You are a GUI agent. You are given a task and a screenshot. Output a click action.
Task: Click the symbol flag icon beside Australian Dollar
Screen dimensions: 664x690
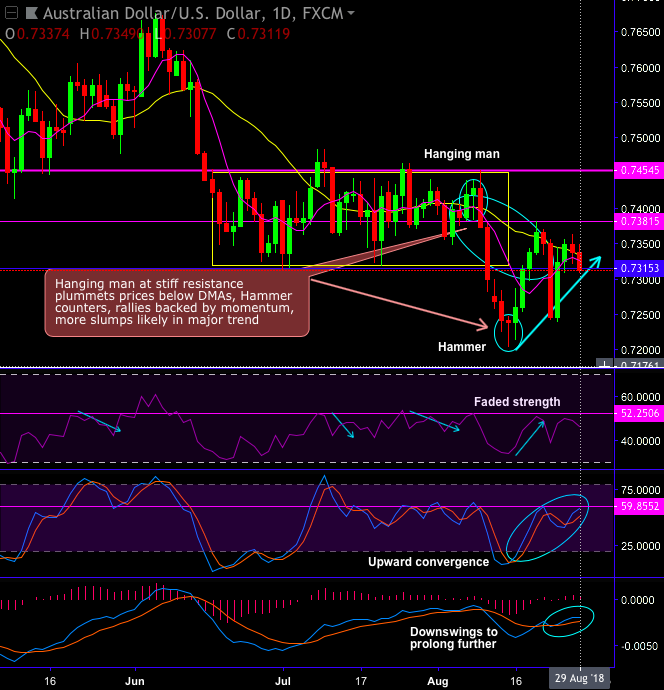point(32,13)
